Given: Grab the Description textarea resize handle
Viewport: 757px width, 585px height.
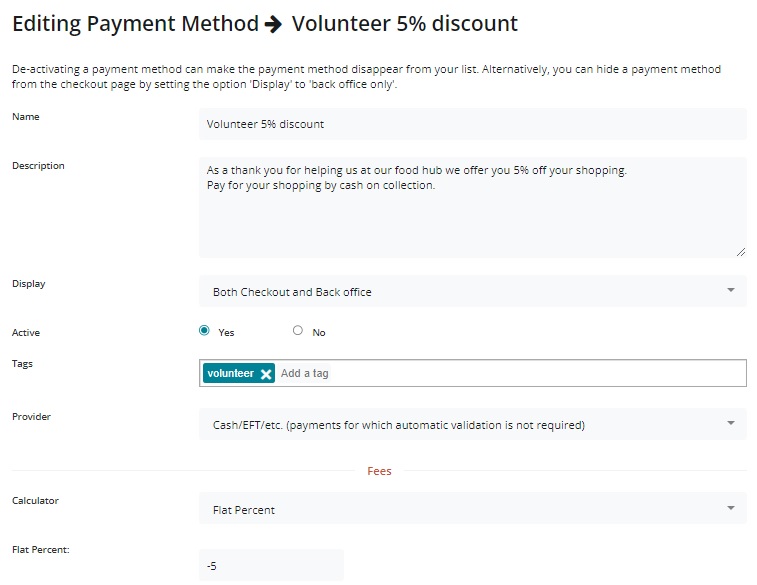Looking at the screenshot, I should 741,252.
